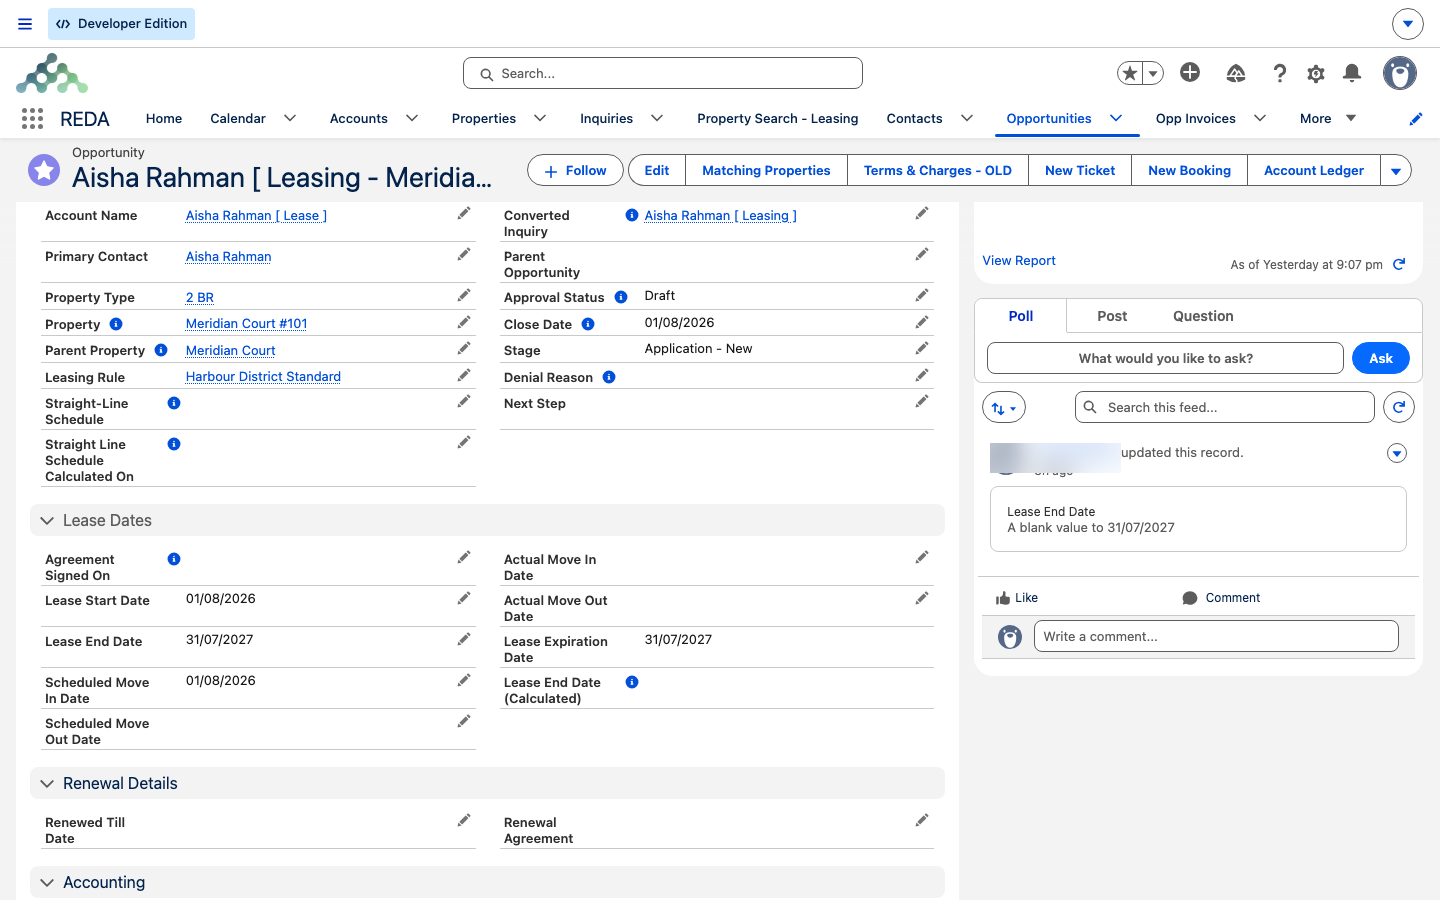This screenshot has height=900, width=1440.
Task: Edit the Renewal Agreement field
Action: (922, 820)
